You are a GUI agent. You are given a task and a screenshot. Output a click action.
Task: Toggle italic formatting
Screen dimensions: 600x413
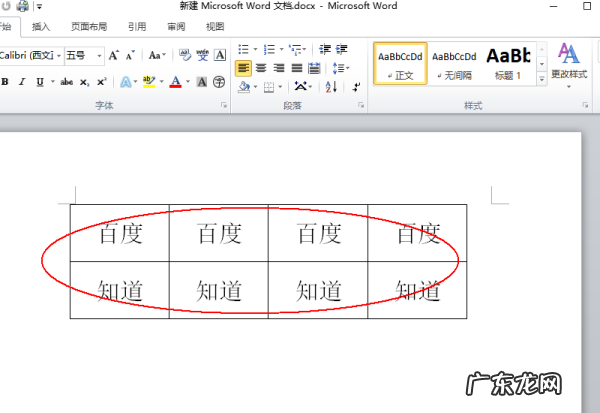pyautogui.click(x=22, y=82)
